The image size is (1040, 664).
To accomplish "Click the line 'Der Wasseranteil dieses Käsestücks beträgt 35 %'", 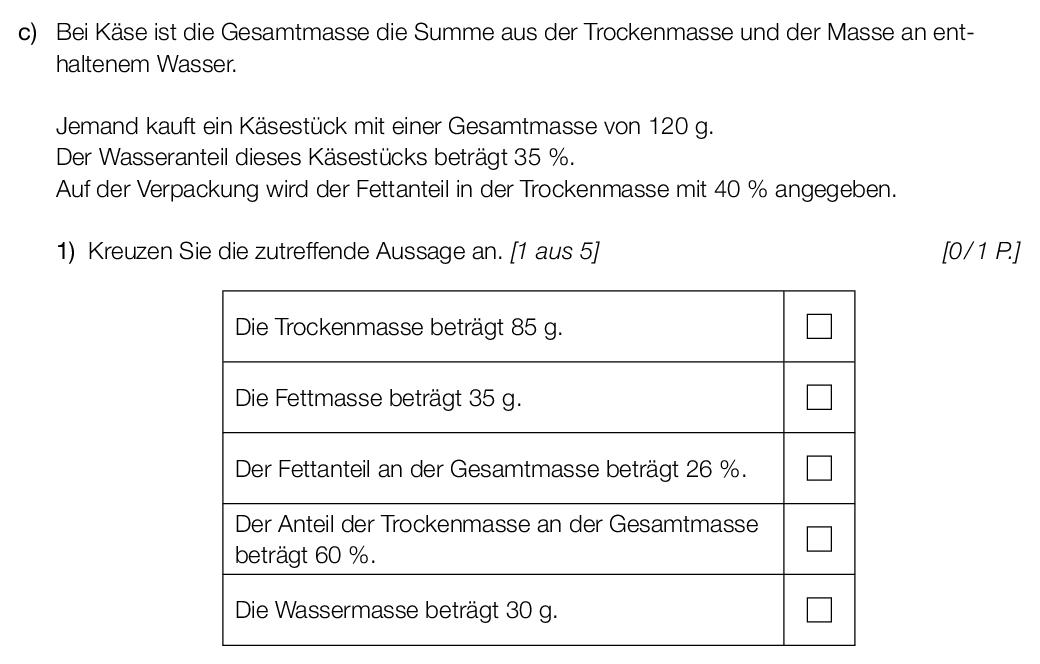I will click(315, 157).
